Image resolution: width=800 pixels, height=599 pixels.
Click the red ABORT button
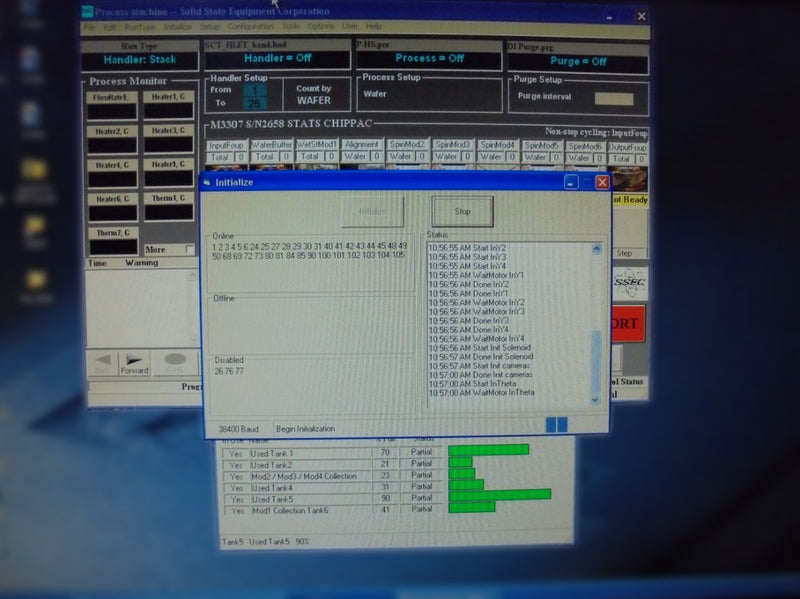coord(628,323)
